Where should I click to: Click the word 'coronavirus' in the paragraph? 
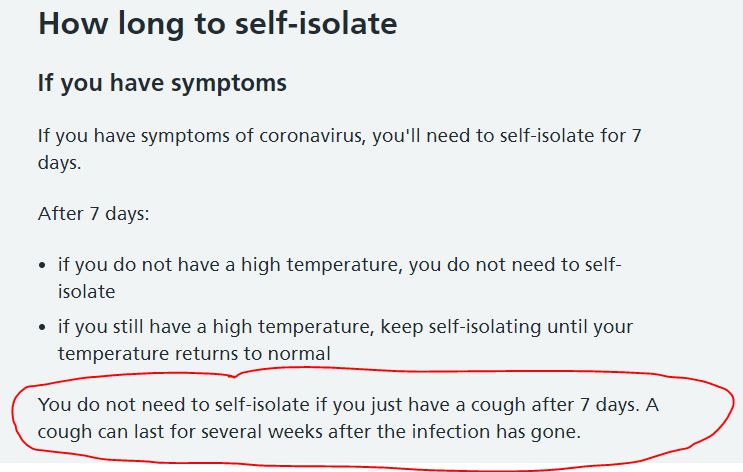(312, 136)
